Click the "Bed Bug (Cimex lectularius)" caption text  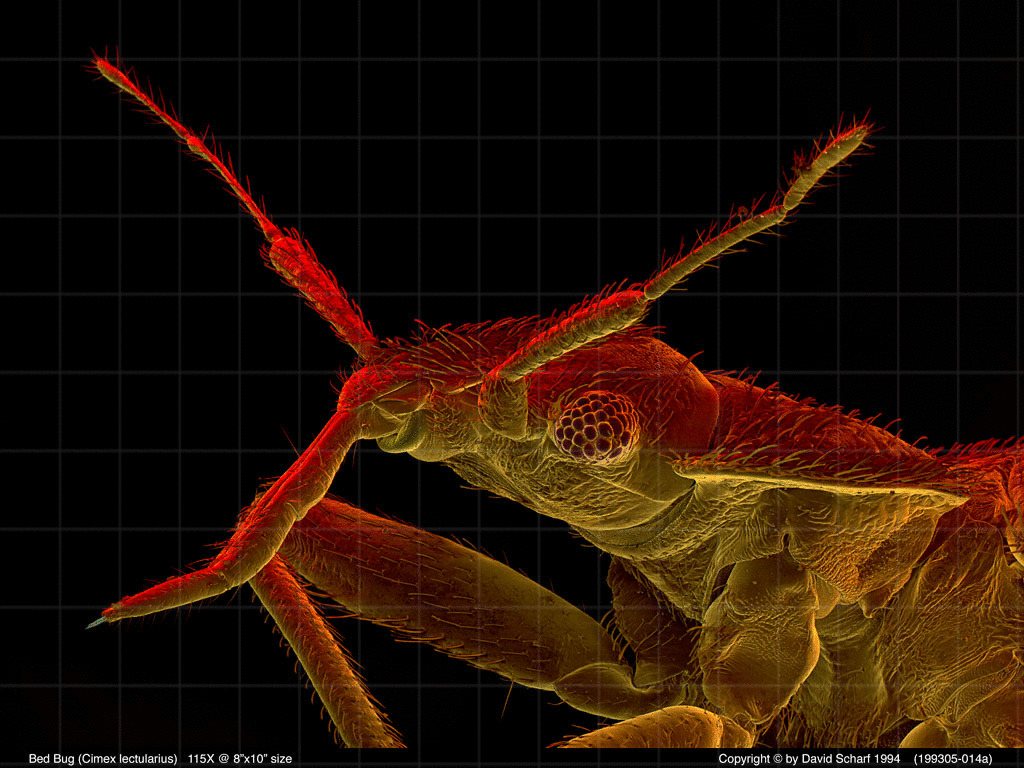click(x=103, y=759)
